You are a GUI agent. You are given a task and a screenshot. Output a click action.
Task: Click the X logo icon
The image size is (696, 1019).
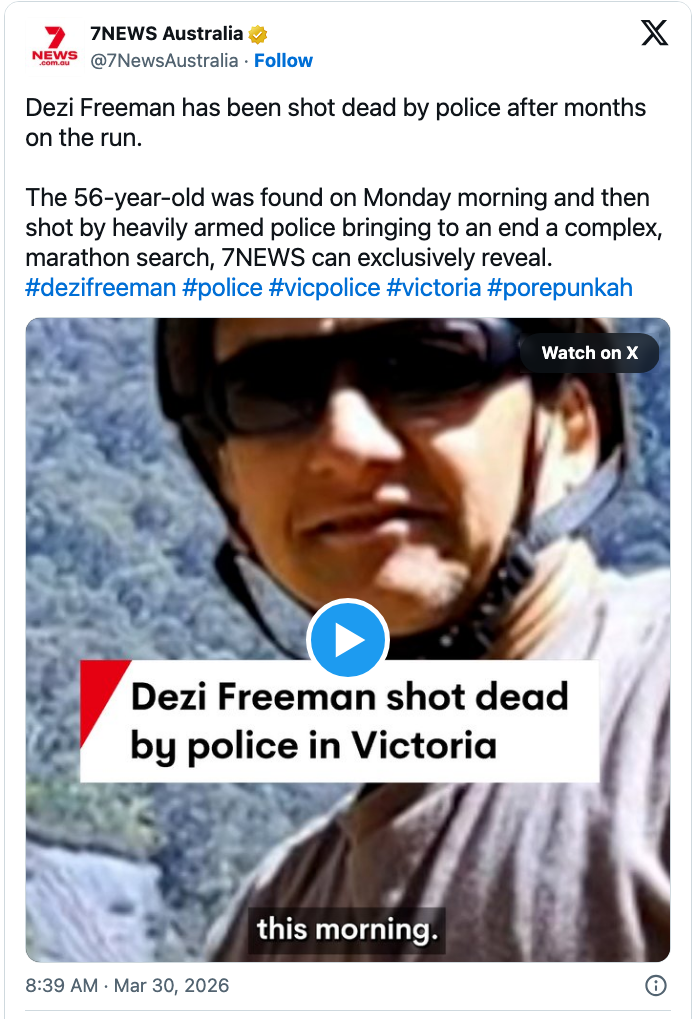654,35
